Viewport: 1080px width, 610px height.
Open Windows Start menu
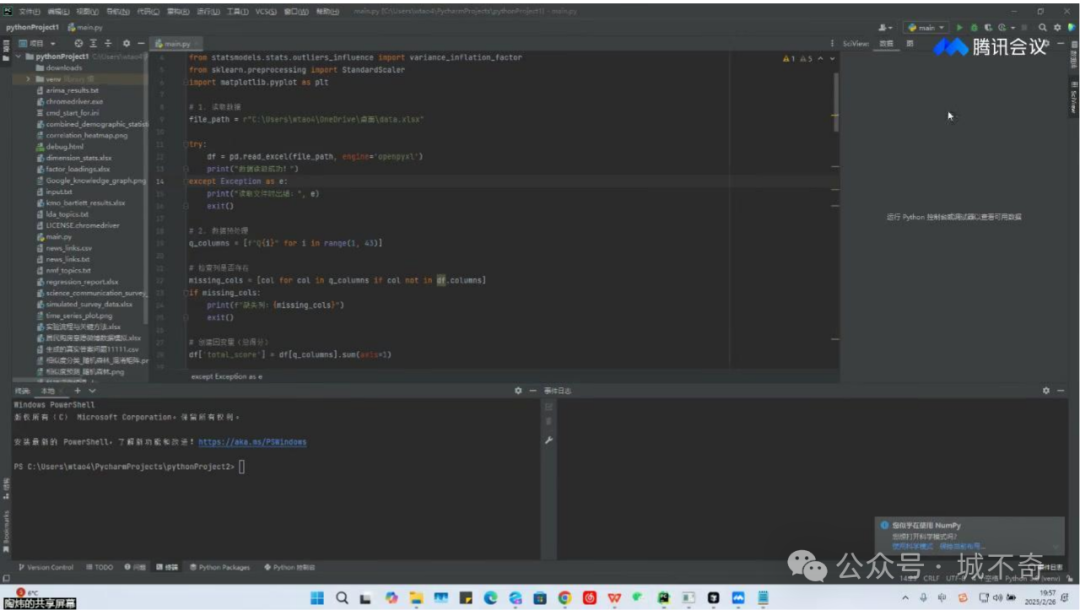coord(317,598)
